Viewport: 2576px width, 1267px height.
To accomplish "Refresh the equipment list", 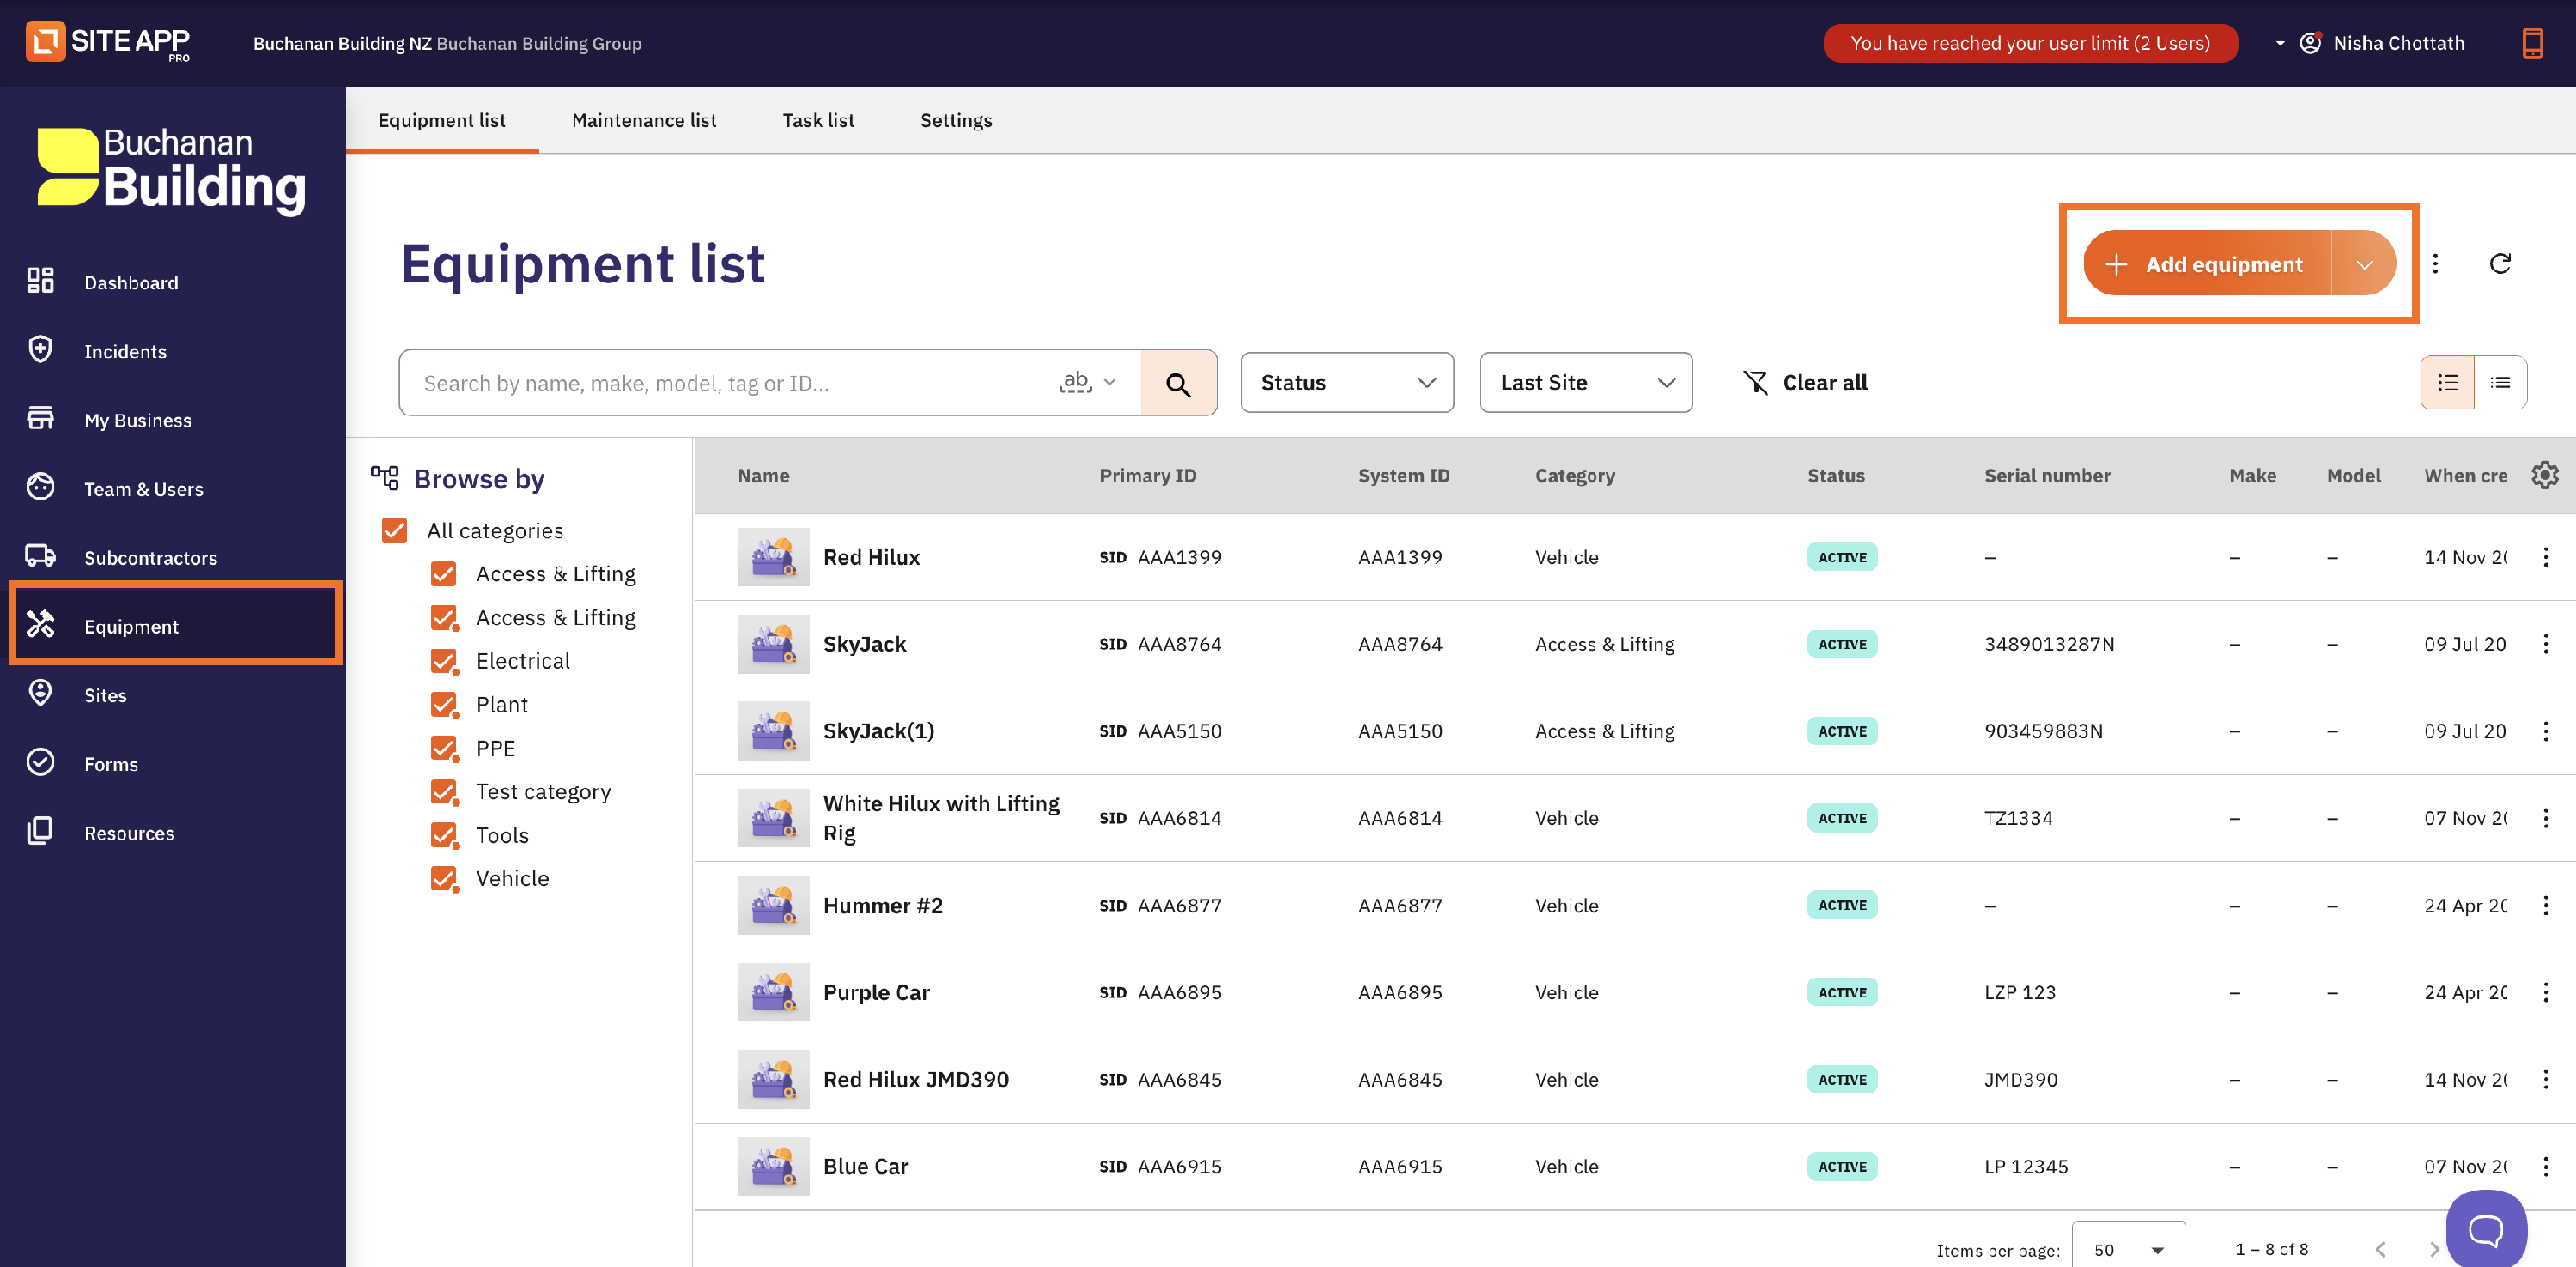I will (x=2500, y=264).
